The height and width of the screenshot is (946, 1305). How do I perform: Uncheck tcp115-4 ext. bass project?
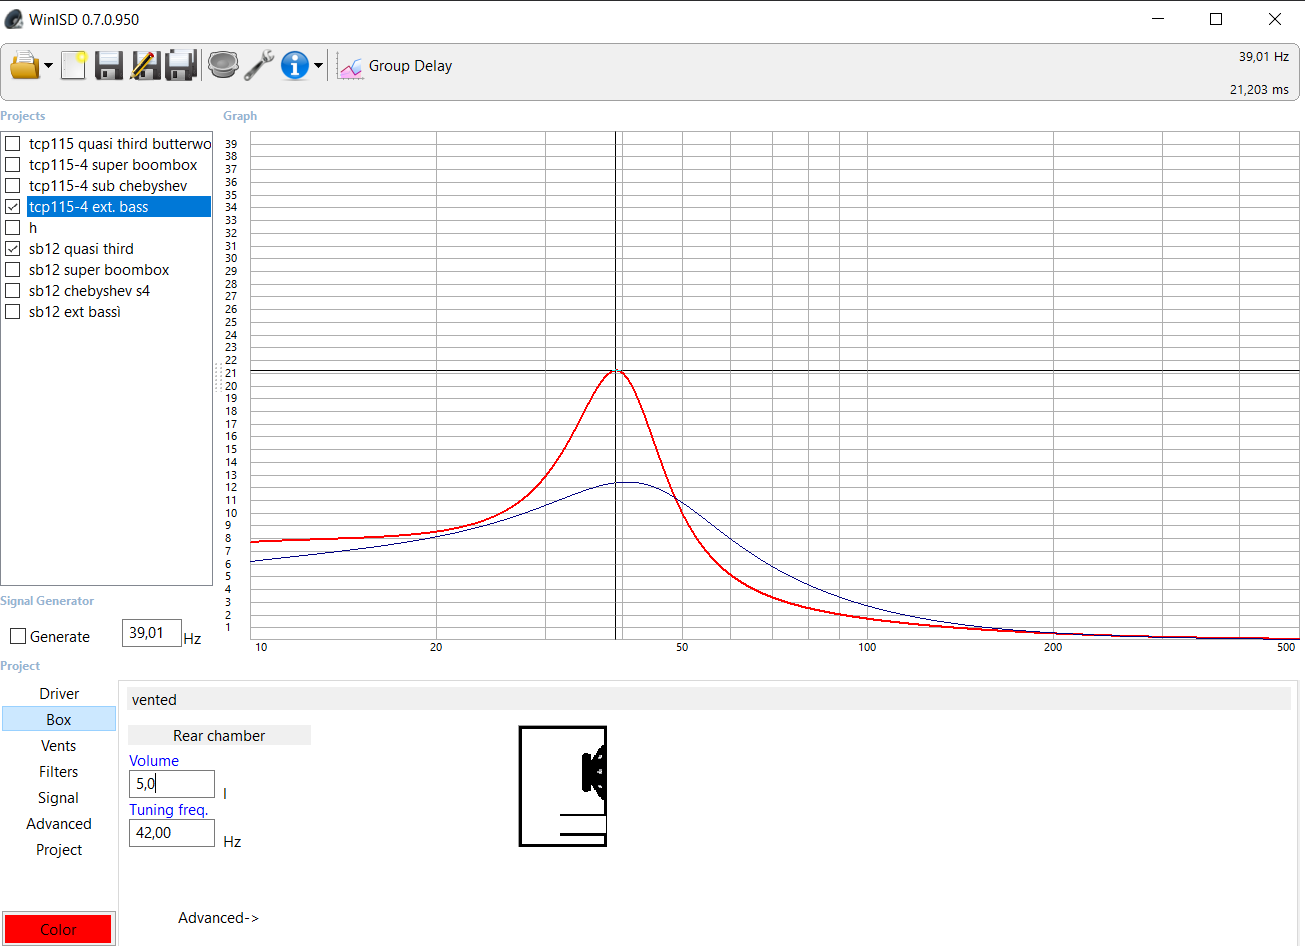13,207
